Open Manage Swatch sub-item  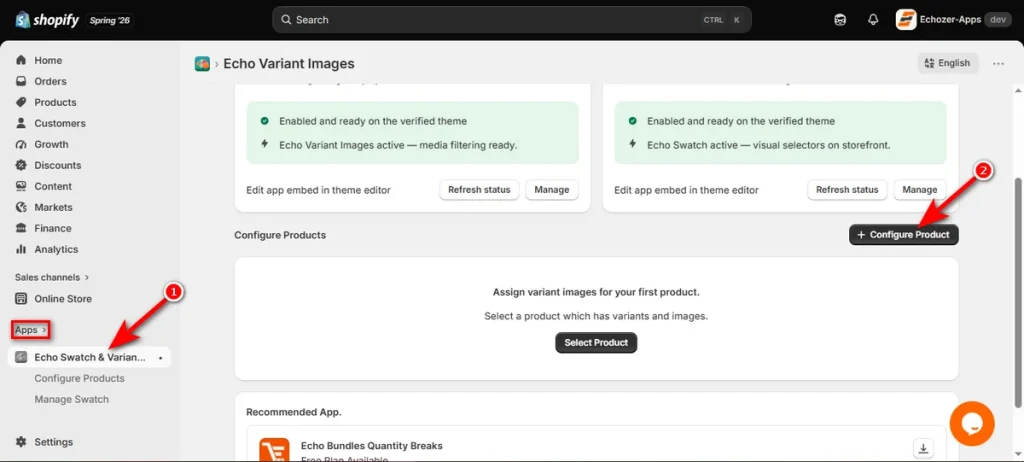pyautogui.click(x=72, y=399)
